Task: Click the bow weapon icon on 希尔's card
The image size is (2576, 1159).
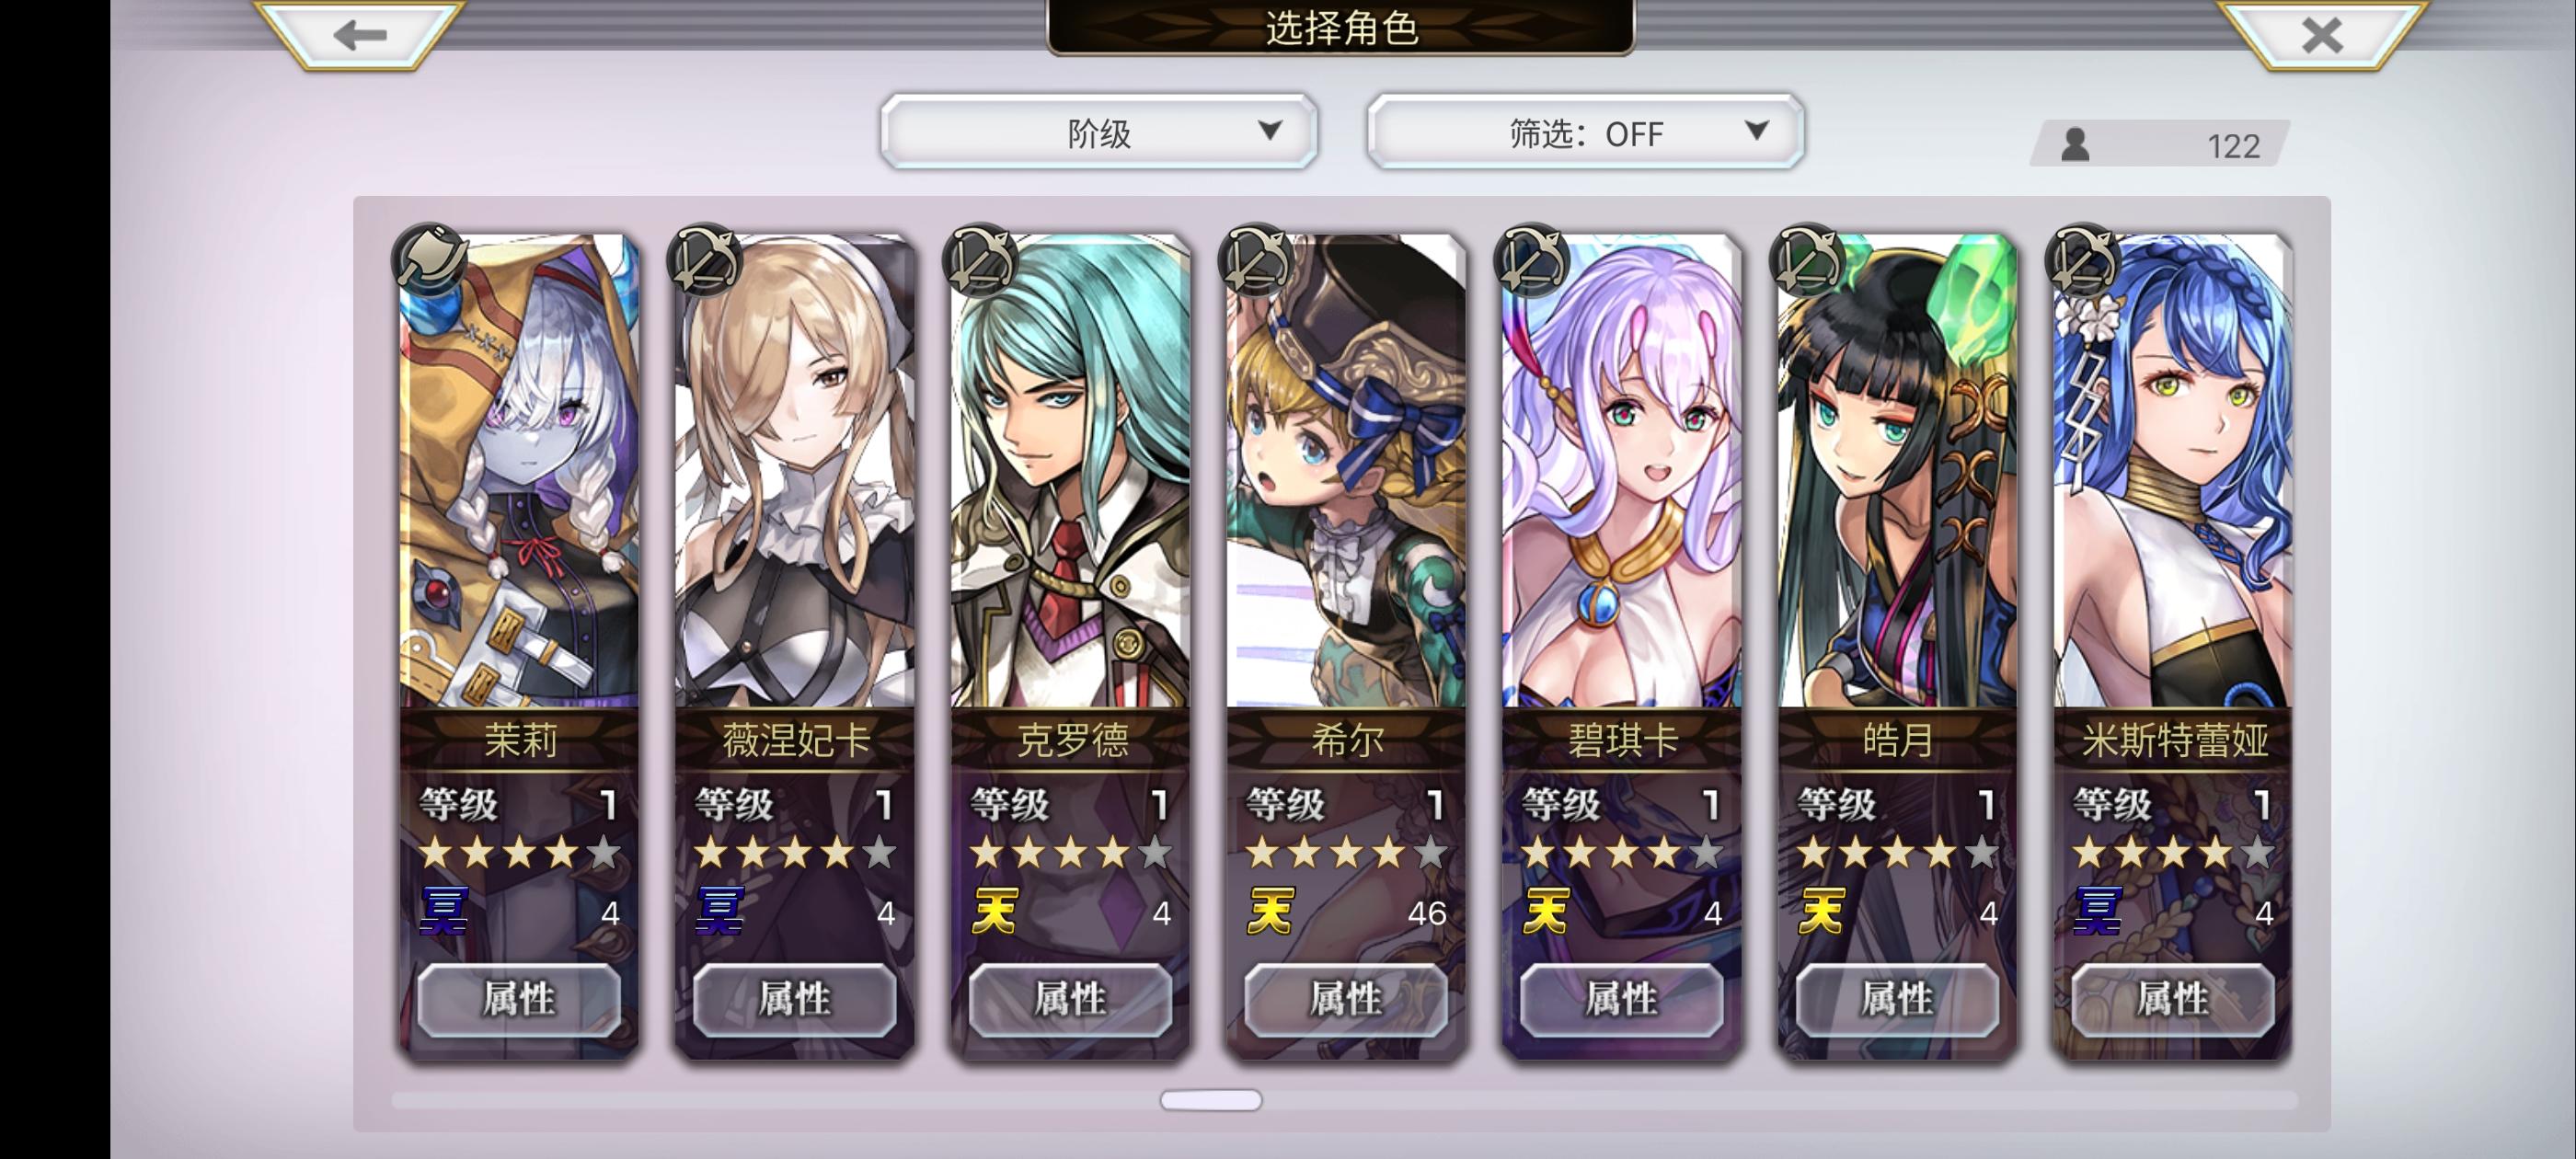Action: pos(1256,259)
